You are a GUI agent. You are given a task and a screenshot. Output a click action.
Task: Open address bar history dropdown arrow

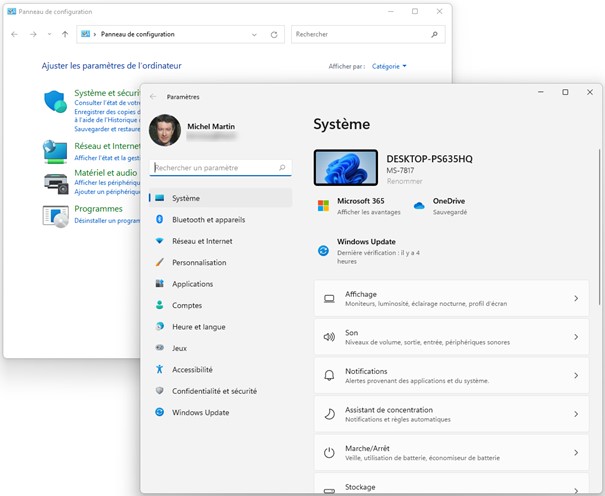(258, 34)
